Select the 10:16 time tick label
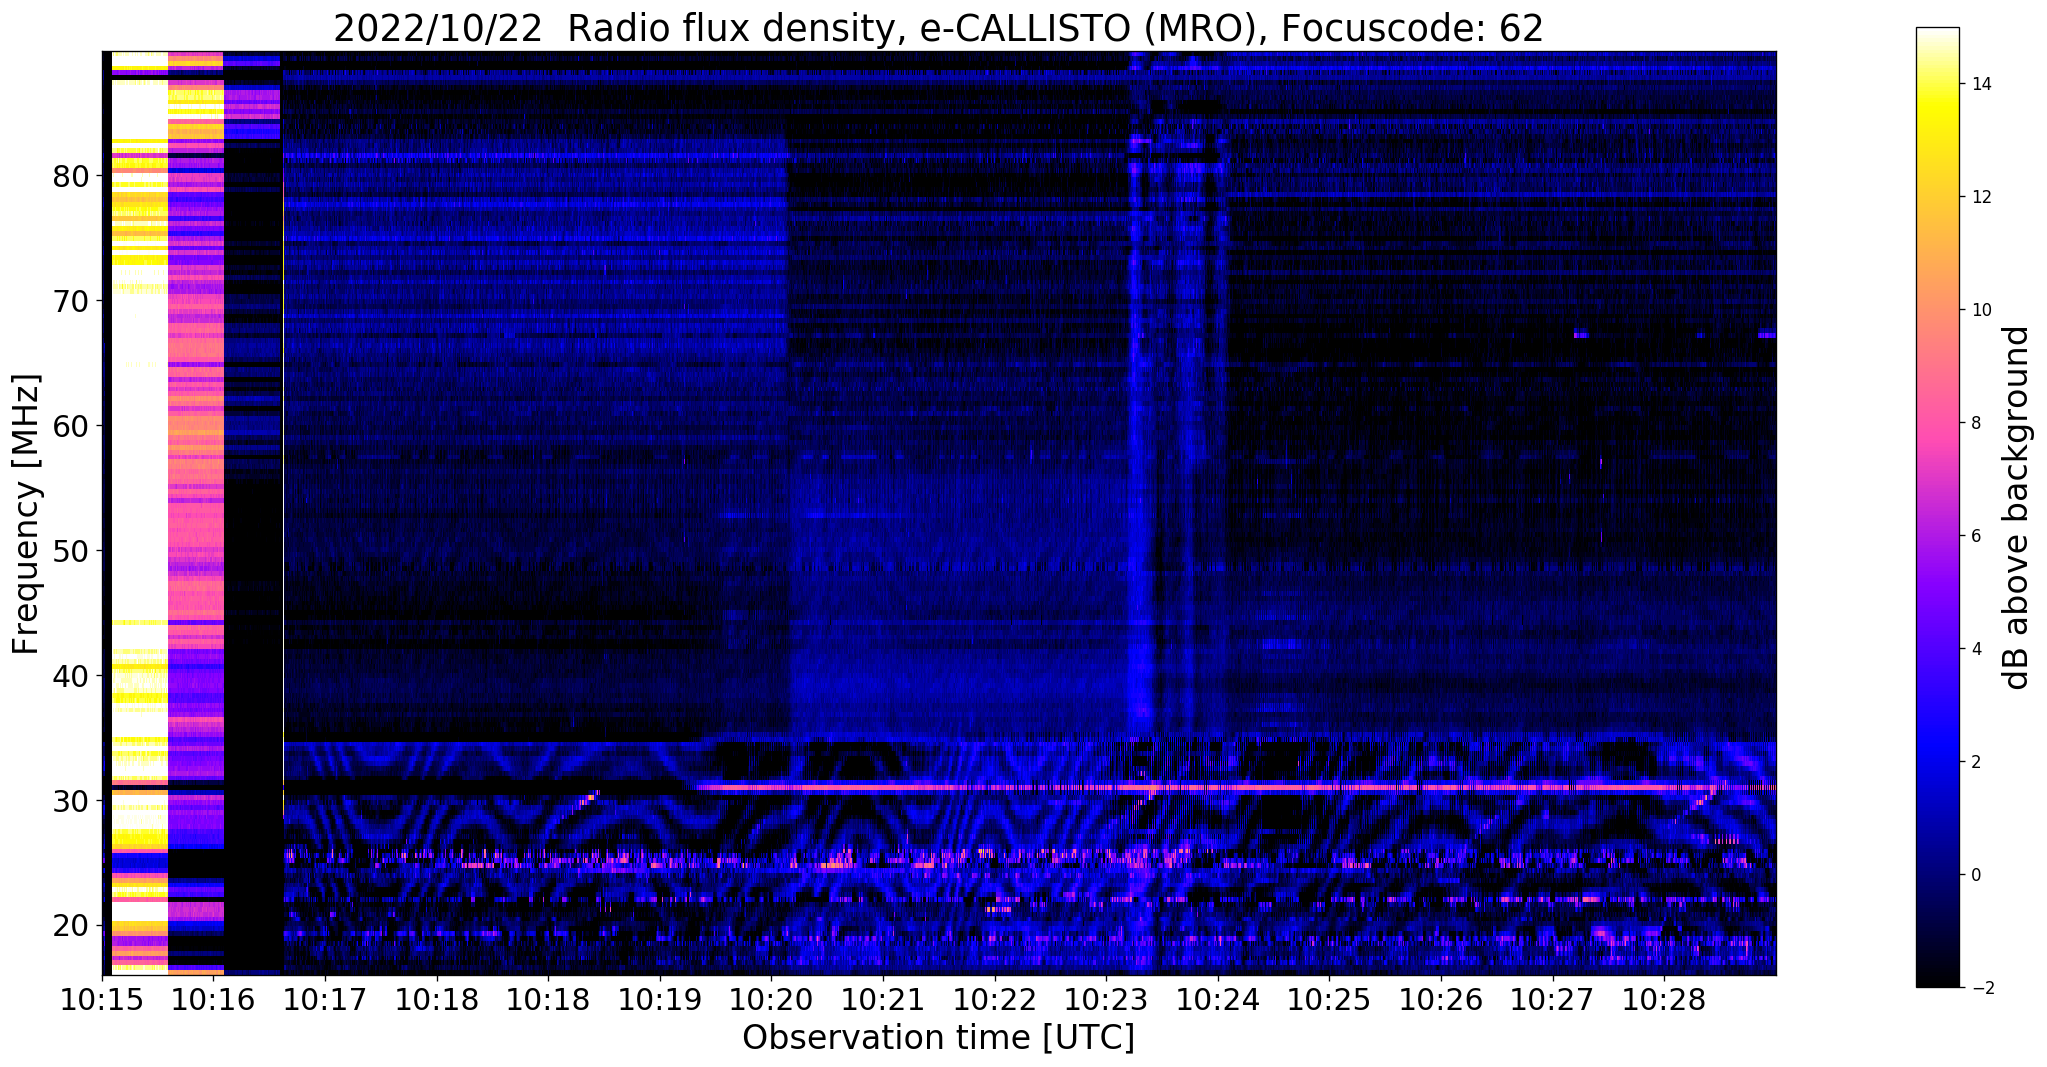2047x1067 pixels. coord(214,1001)
